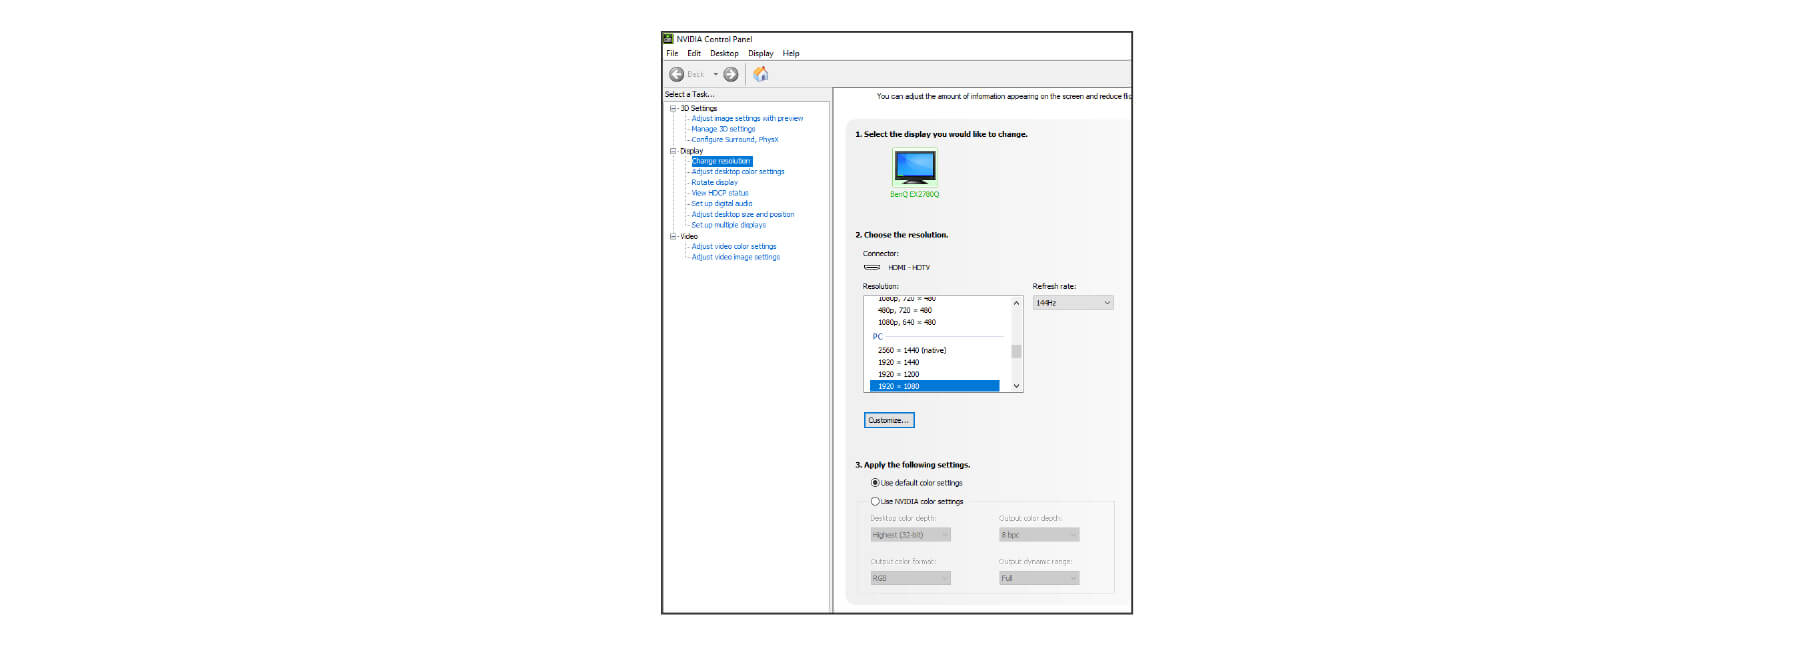This screenshot has height=647, width=1800.
Task: Click the Forward arrow icon in toolbar
Action: [x=731, y=74]
